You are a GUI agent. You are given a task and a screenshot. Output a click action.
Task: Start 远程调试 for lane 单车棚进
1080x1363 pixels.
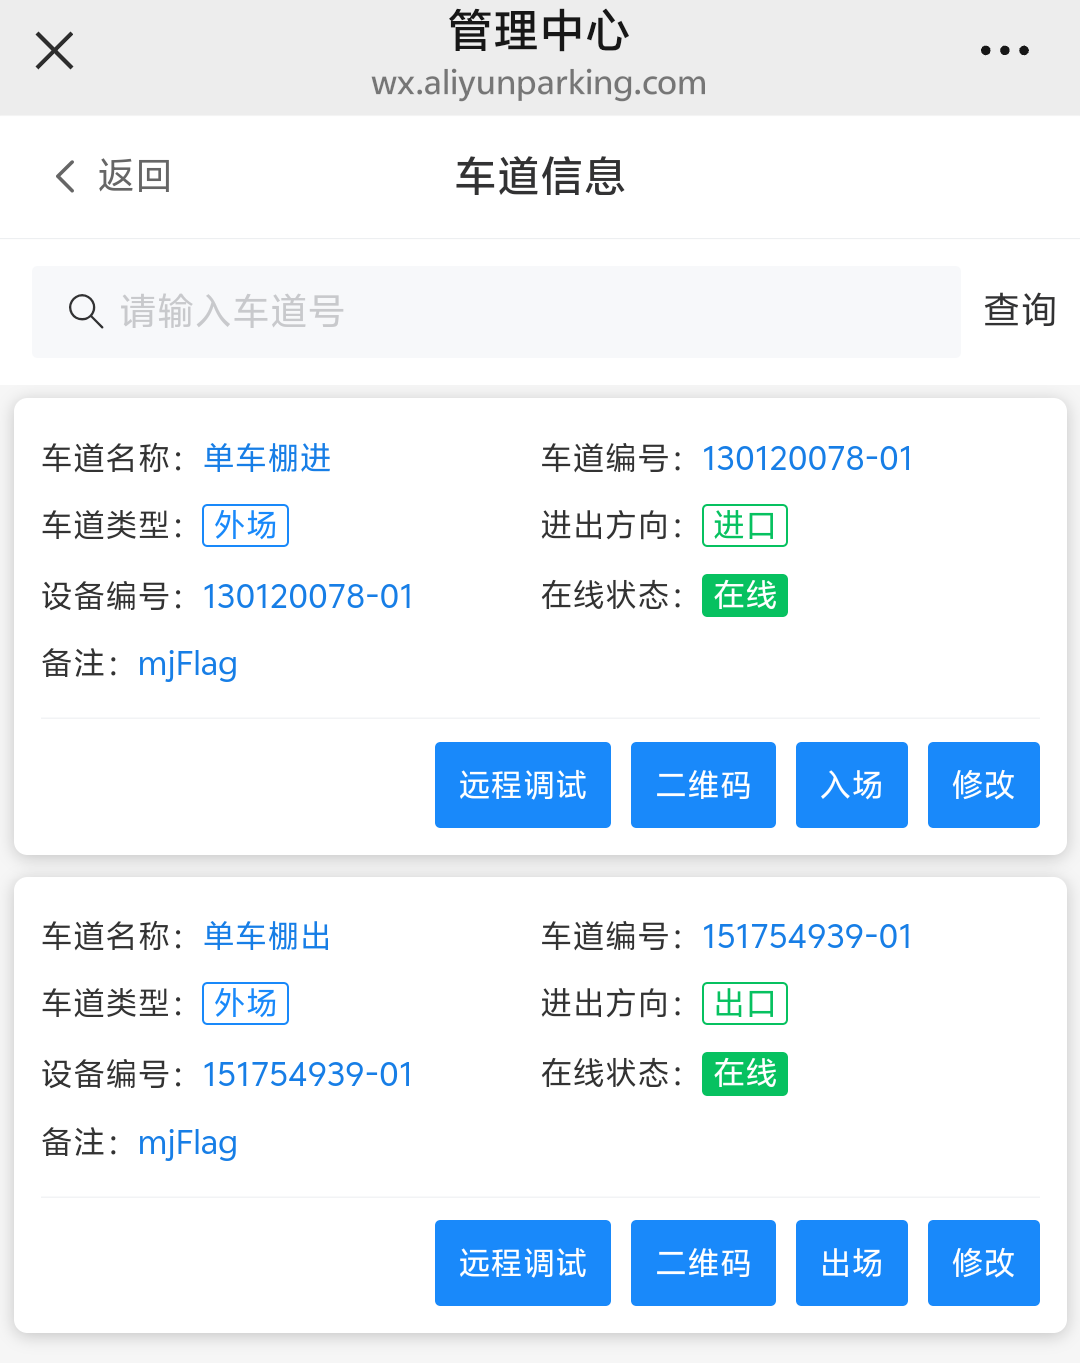pyautogui.click(x=522, y=785)
